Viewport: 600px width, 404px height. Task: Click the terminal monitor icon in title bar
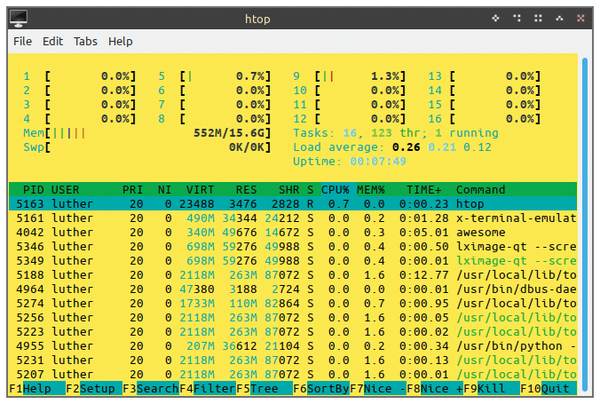(x=18, y=18)
